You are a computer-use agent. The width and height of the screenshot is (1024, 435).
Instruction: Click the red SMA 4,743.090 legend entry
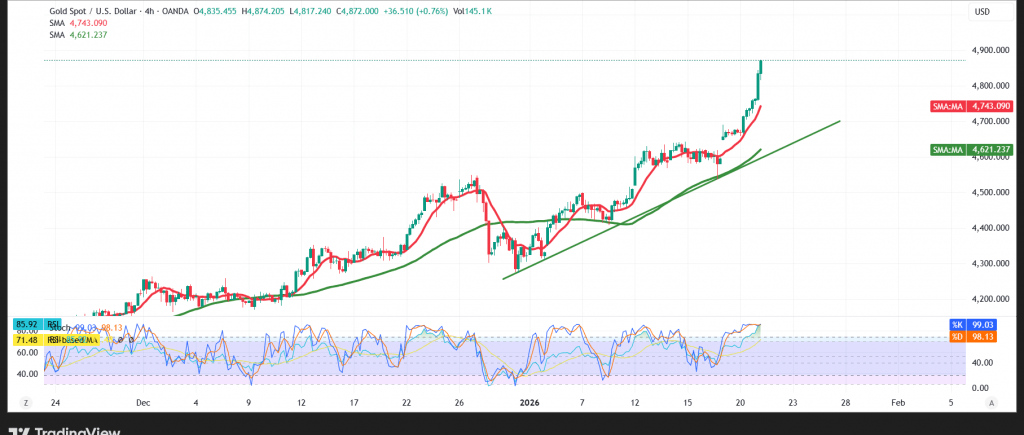coord(78,23)
